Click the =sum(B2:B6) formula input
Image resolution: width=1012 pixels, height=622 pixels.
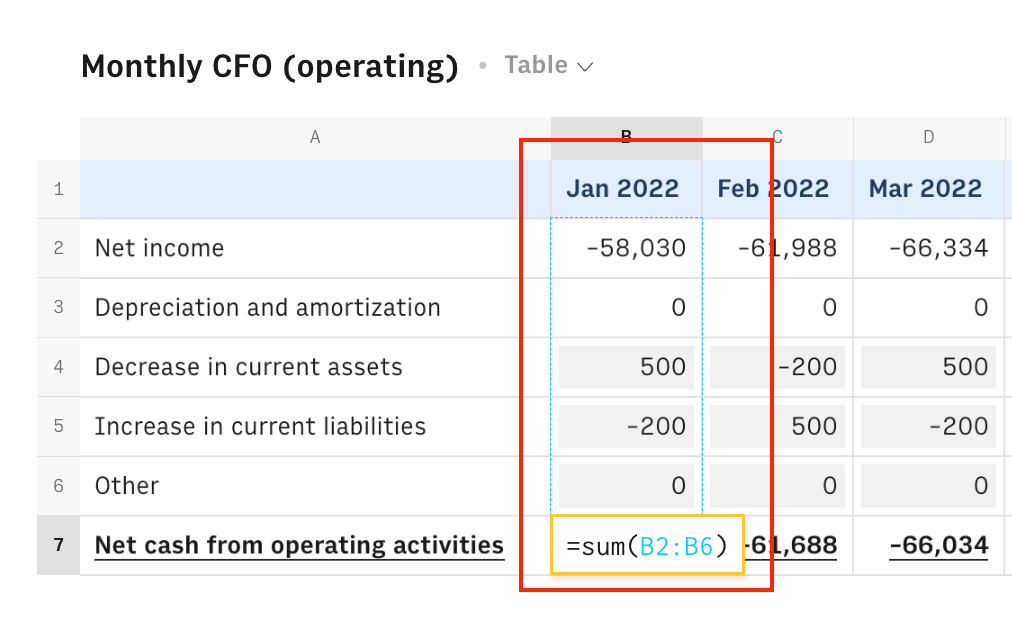pyautogui.click(x=647, y=546)
